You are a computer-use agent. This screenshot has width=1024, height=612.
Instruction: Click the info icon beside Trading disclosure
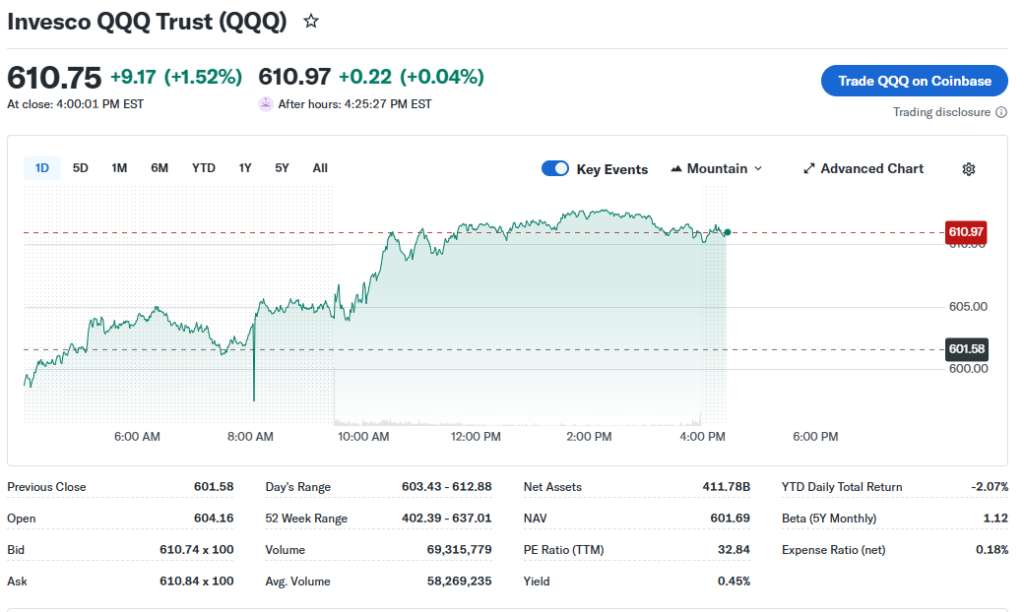coord(1002,112)
